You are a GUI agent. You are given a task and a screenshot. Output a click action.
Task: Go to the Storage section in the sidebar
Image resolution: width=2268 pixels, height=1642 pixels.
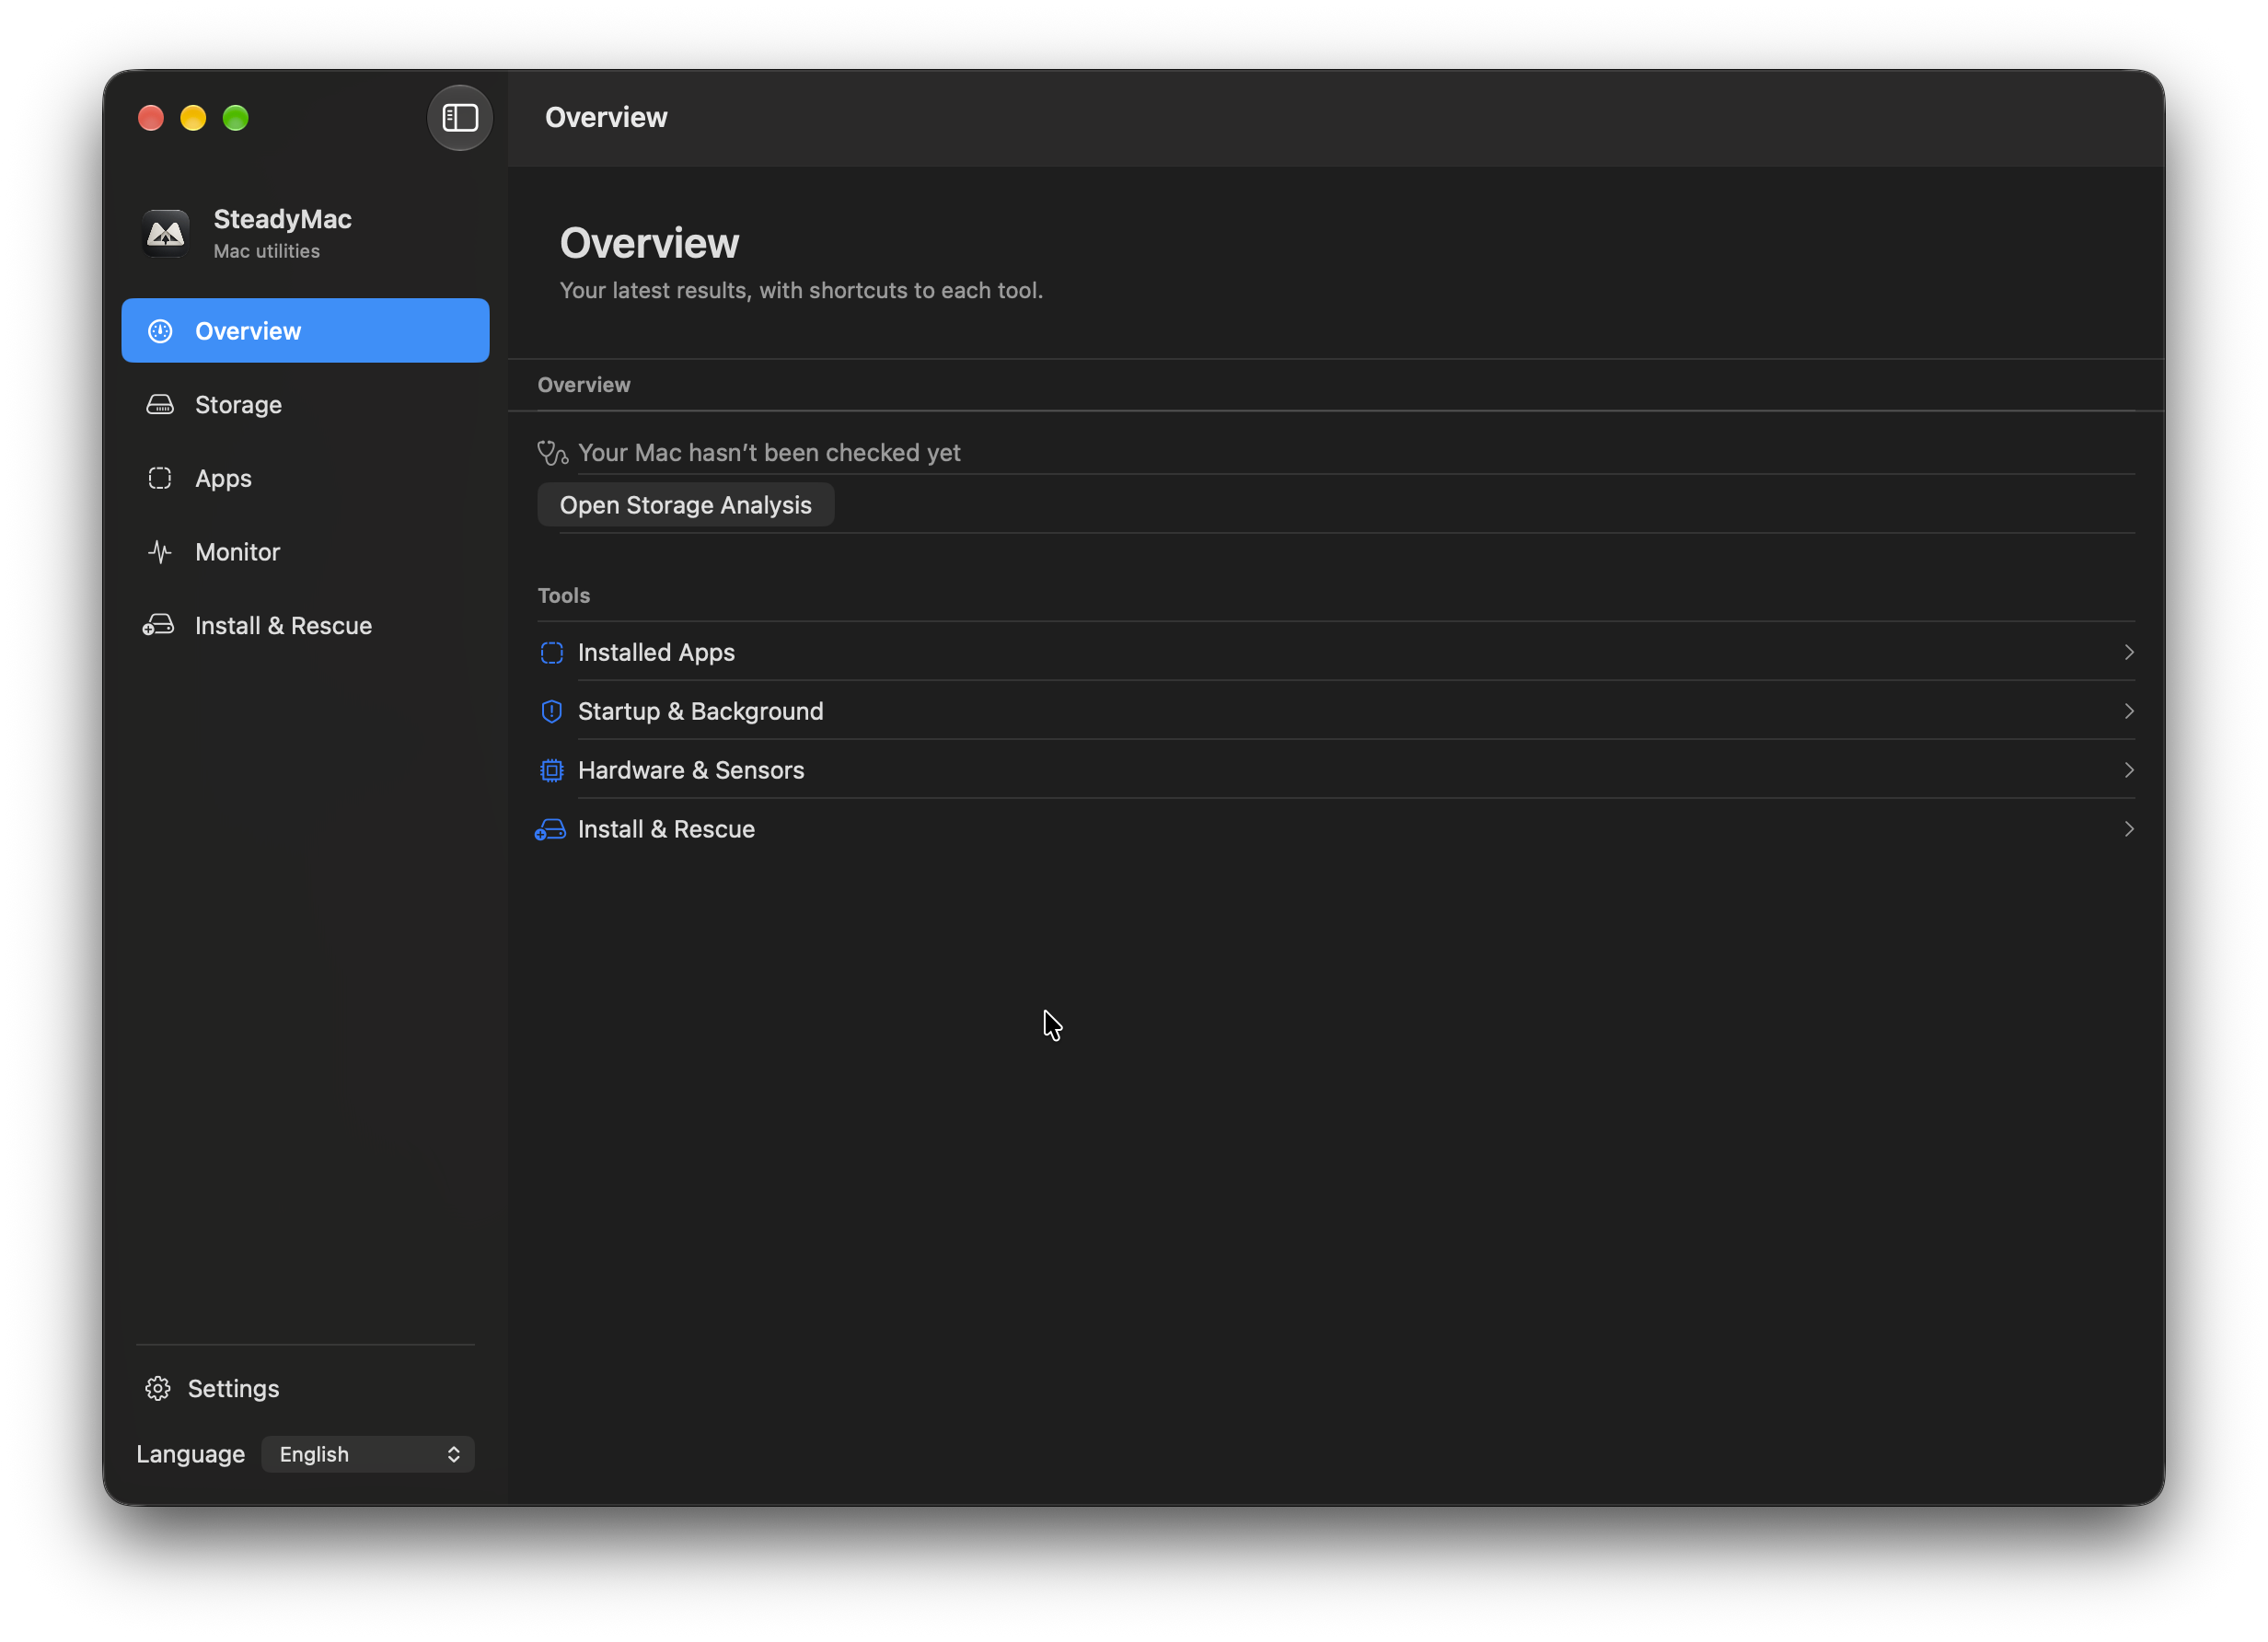tap(305, 405)
